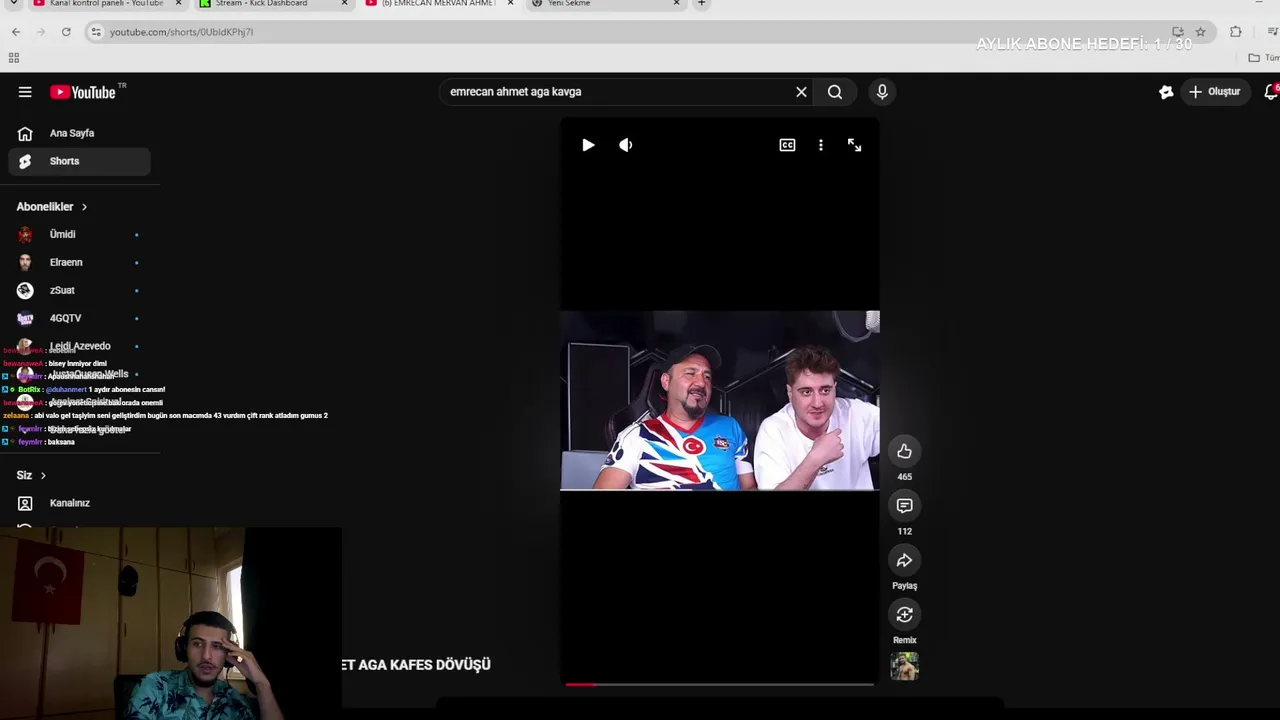
Task: Reload the YouTube page
Action: [x=66, y=32]
